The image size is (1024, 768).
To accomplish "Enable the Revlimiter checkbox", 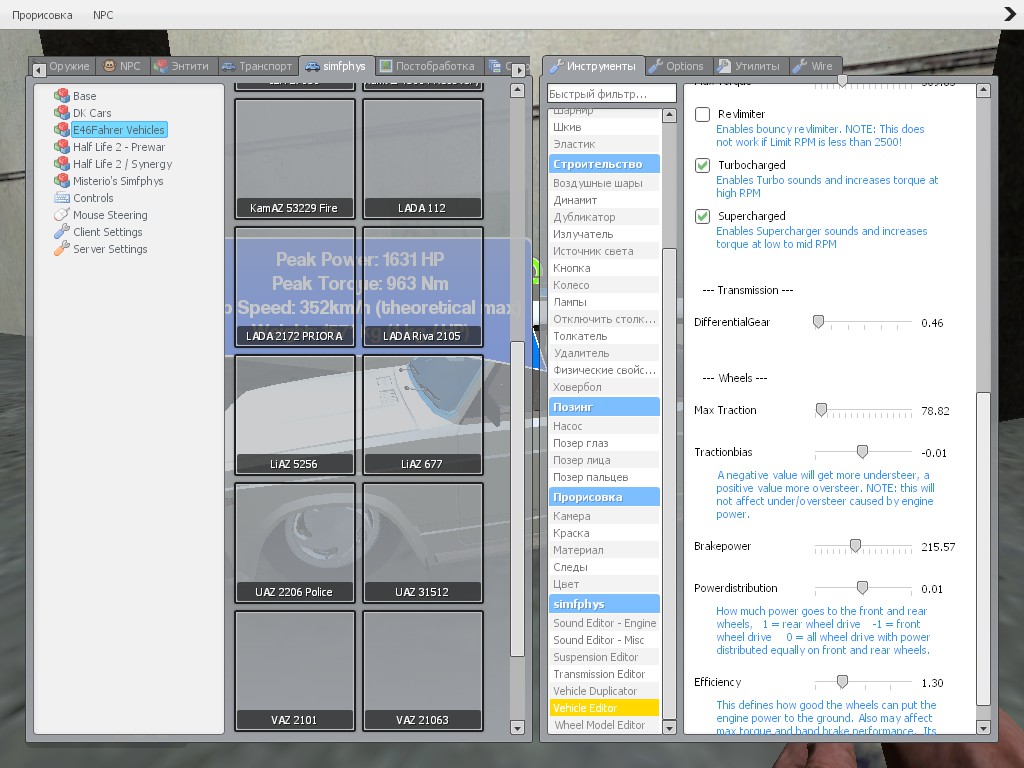I will 703,114.
